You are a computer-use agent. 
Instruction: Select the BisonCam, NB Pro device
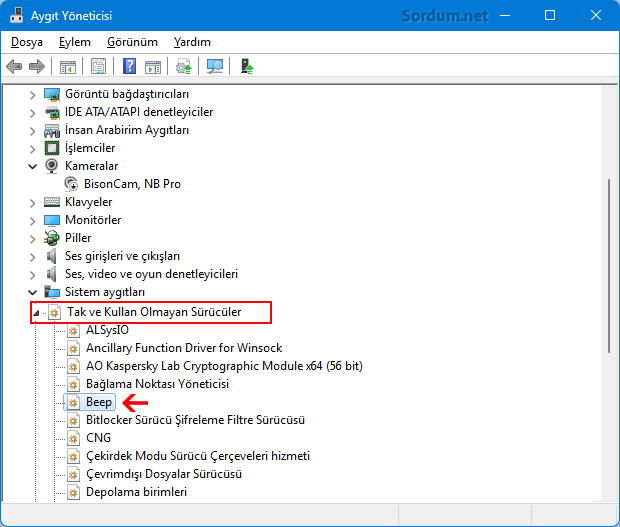132,184
